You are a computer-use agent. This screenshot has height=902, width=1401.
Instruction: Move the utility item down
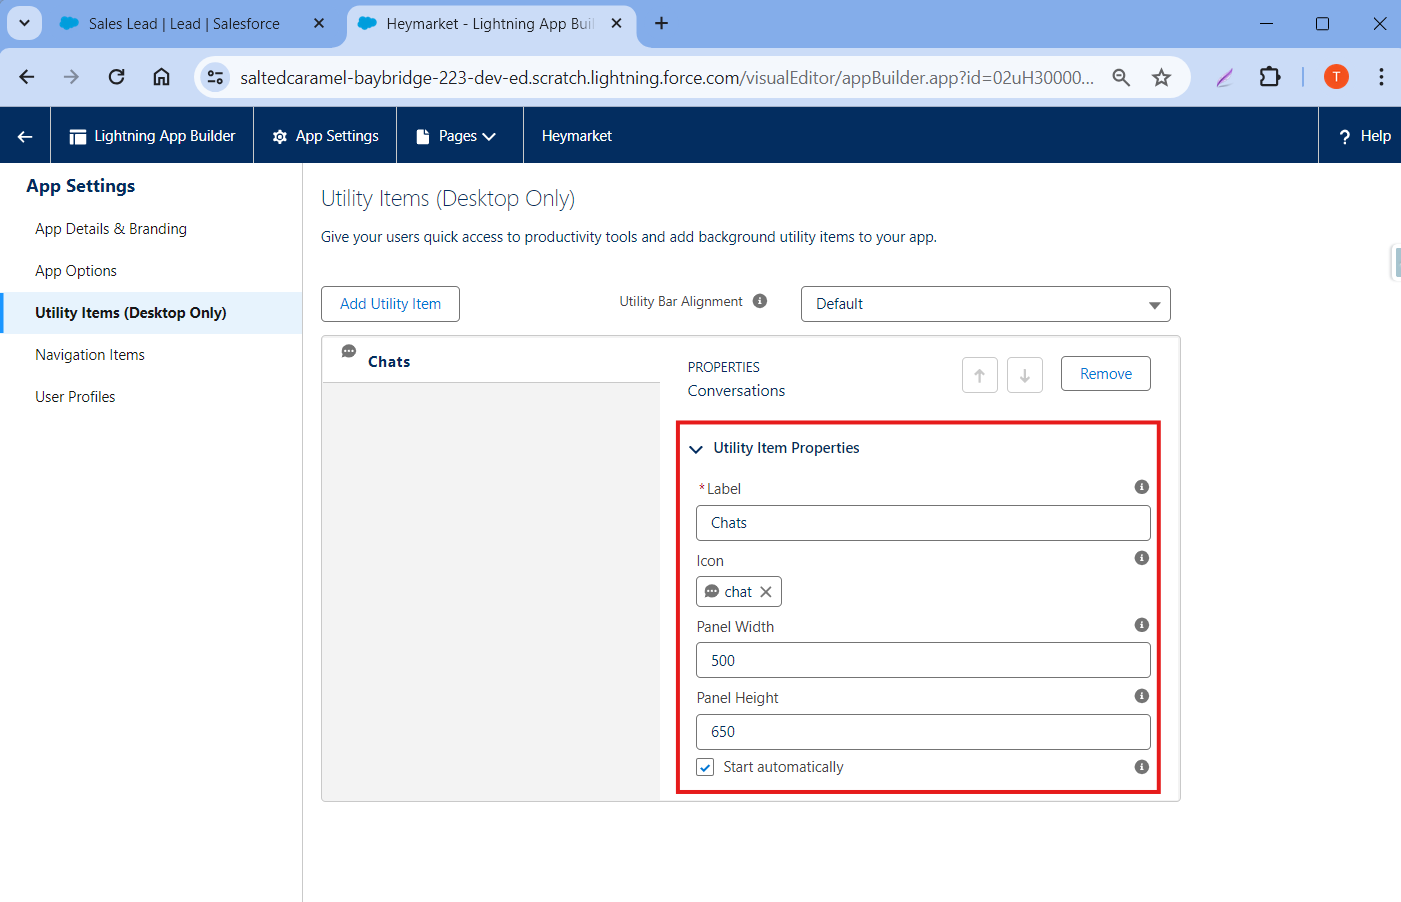tap(1025, 375)
